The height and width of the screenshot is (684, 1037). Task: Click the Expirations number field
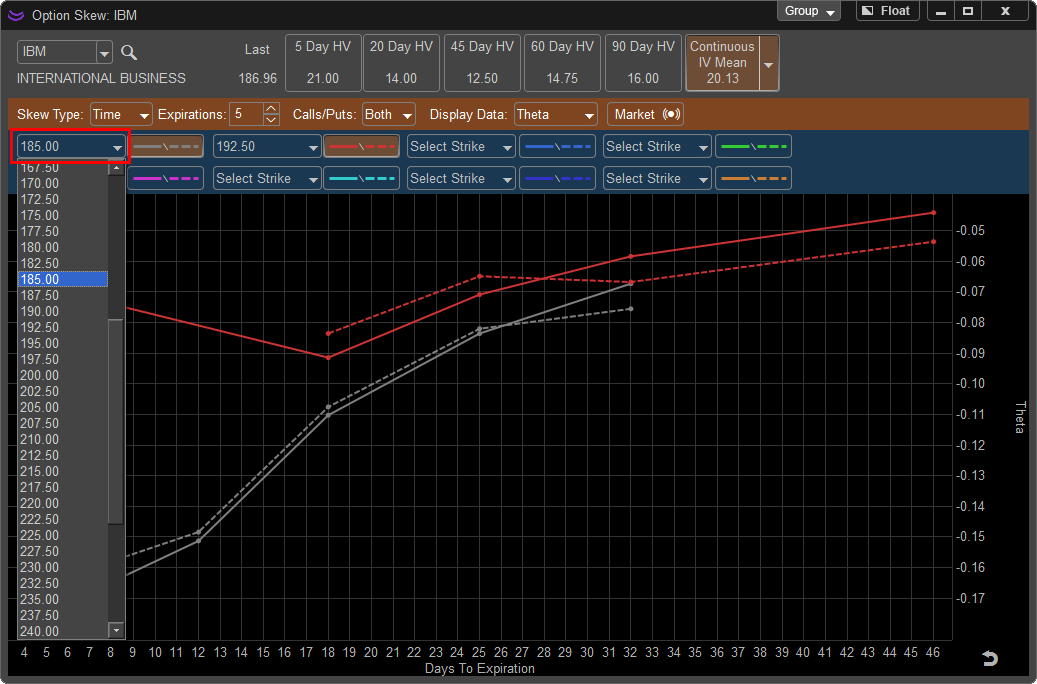coord(246,114)
